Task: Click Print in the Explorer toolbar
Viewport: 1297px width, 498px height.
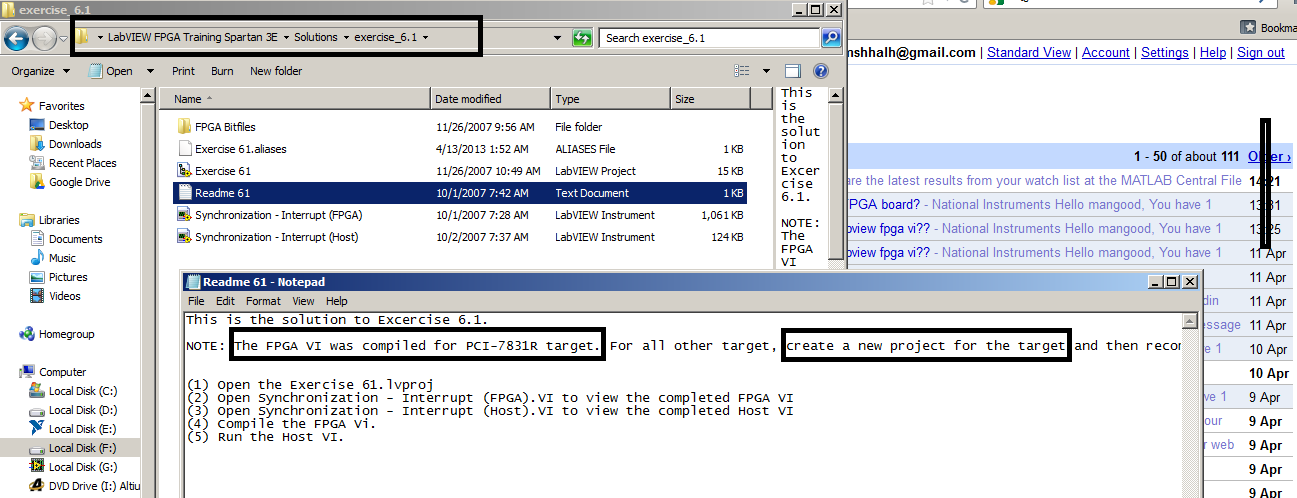Action: [x=183, y=71]
